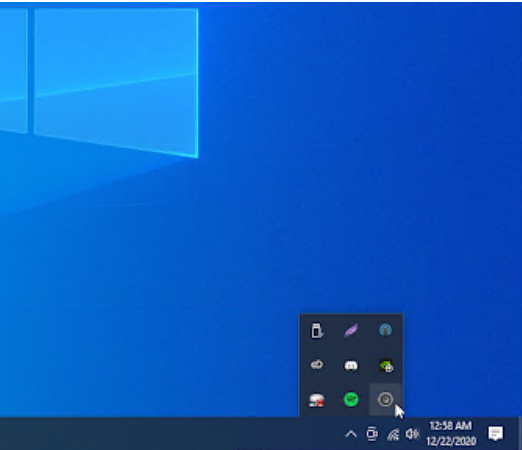Open Adobe Creative Cloud from tray
The height and width of the screenshot is (450, 522).
pos(317,365)
